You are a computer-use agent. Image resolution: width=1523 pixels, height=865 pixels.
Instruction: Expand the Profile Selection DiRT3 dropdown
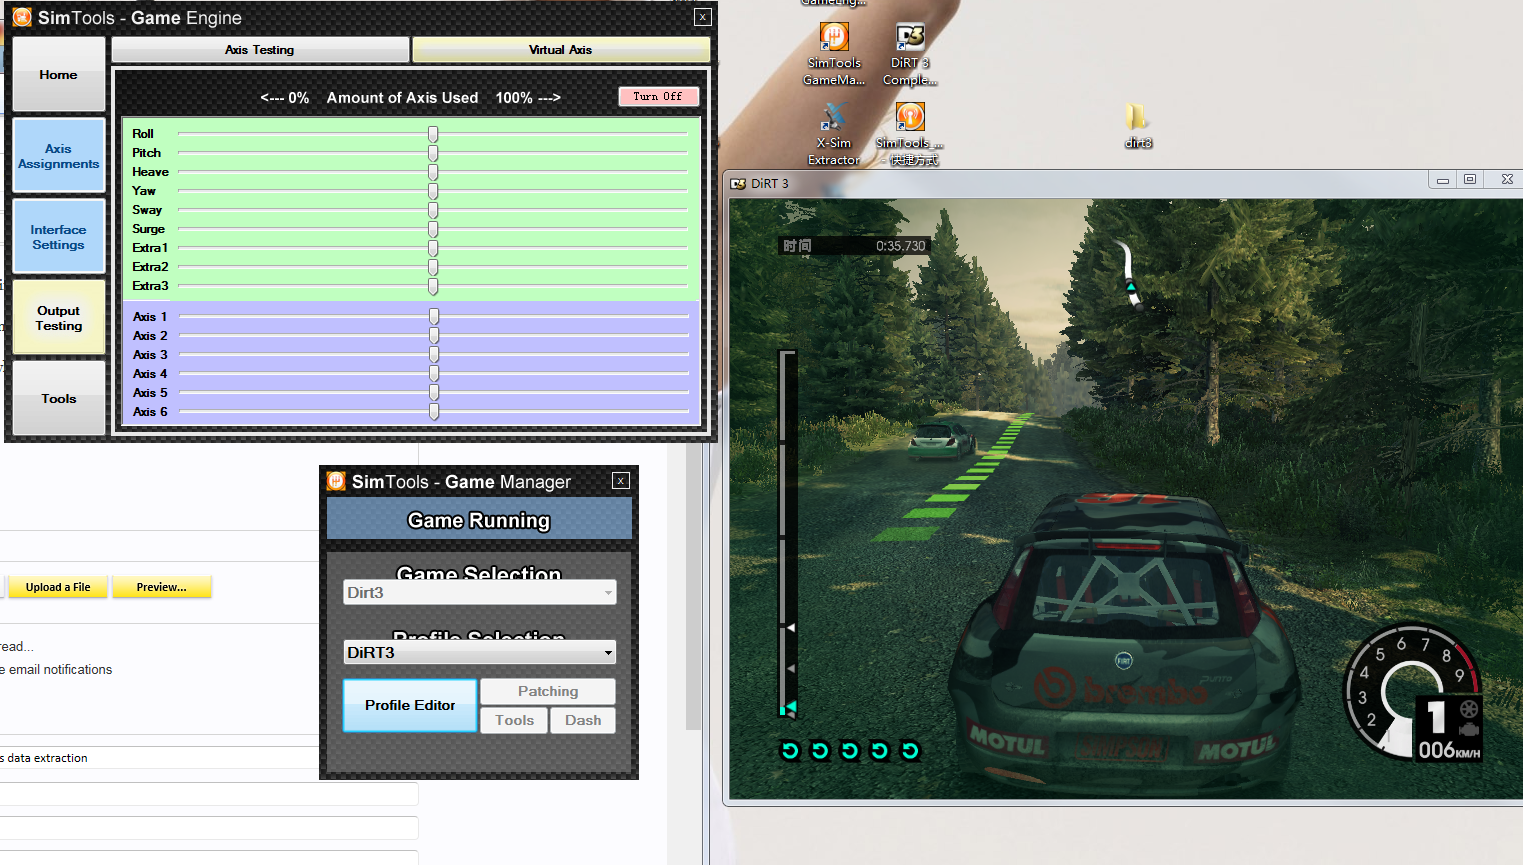pos(480,652)
